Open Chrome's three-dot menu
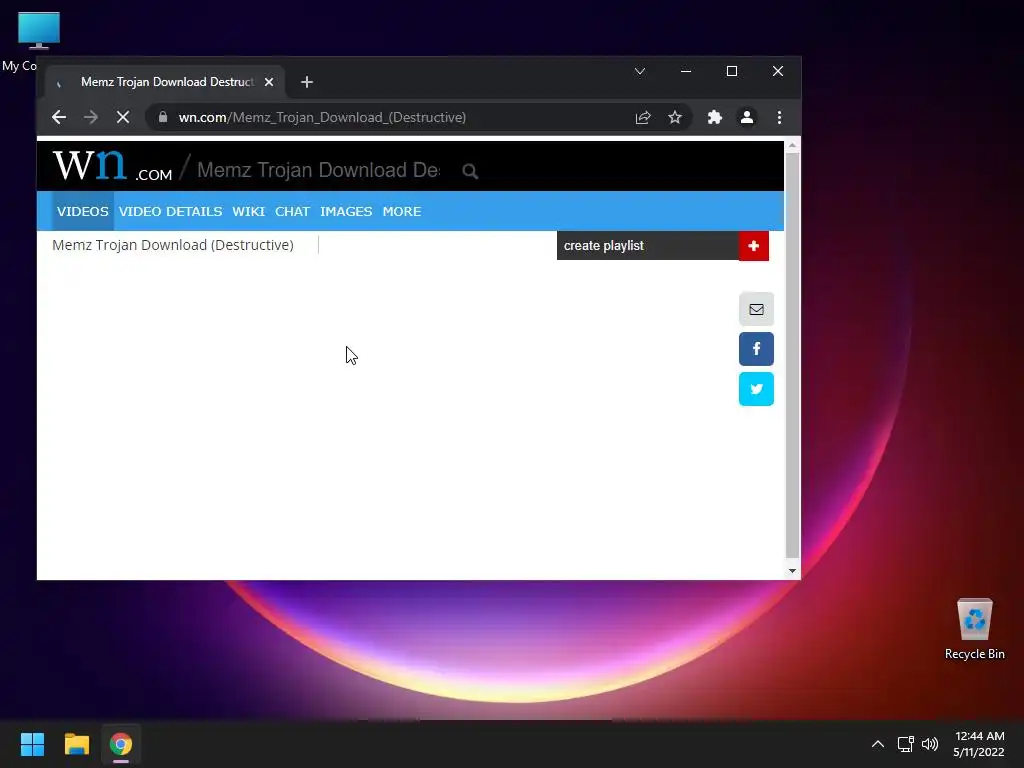The image size is (1024, 768). click(779, 118)
